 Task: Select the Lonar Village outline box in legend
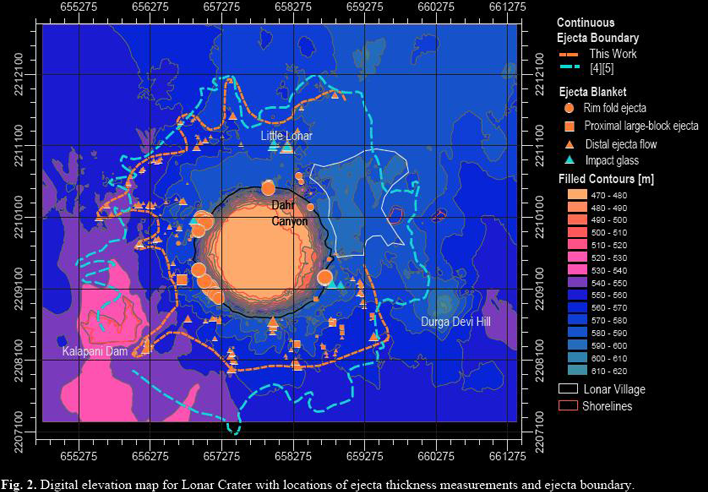(x=568, y=387)
